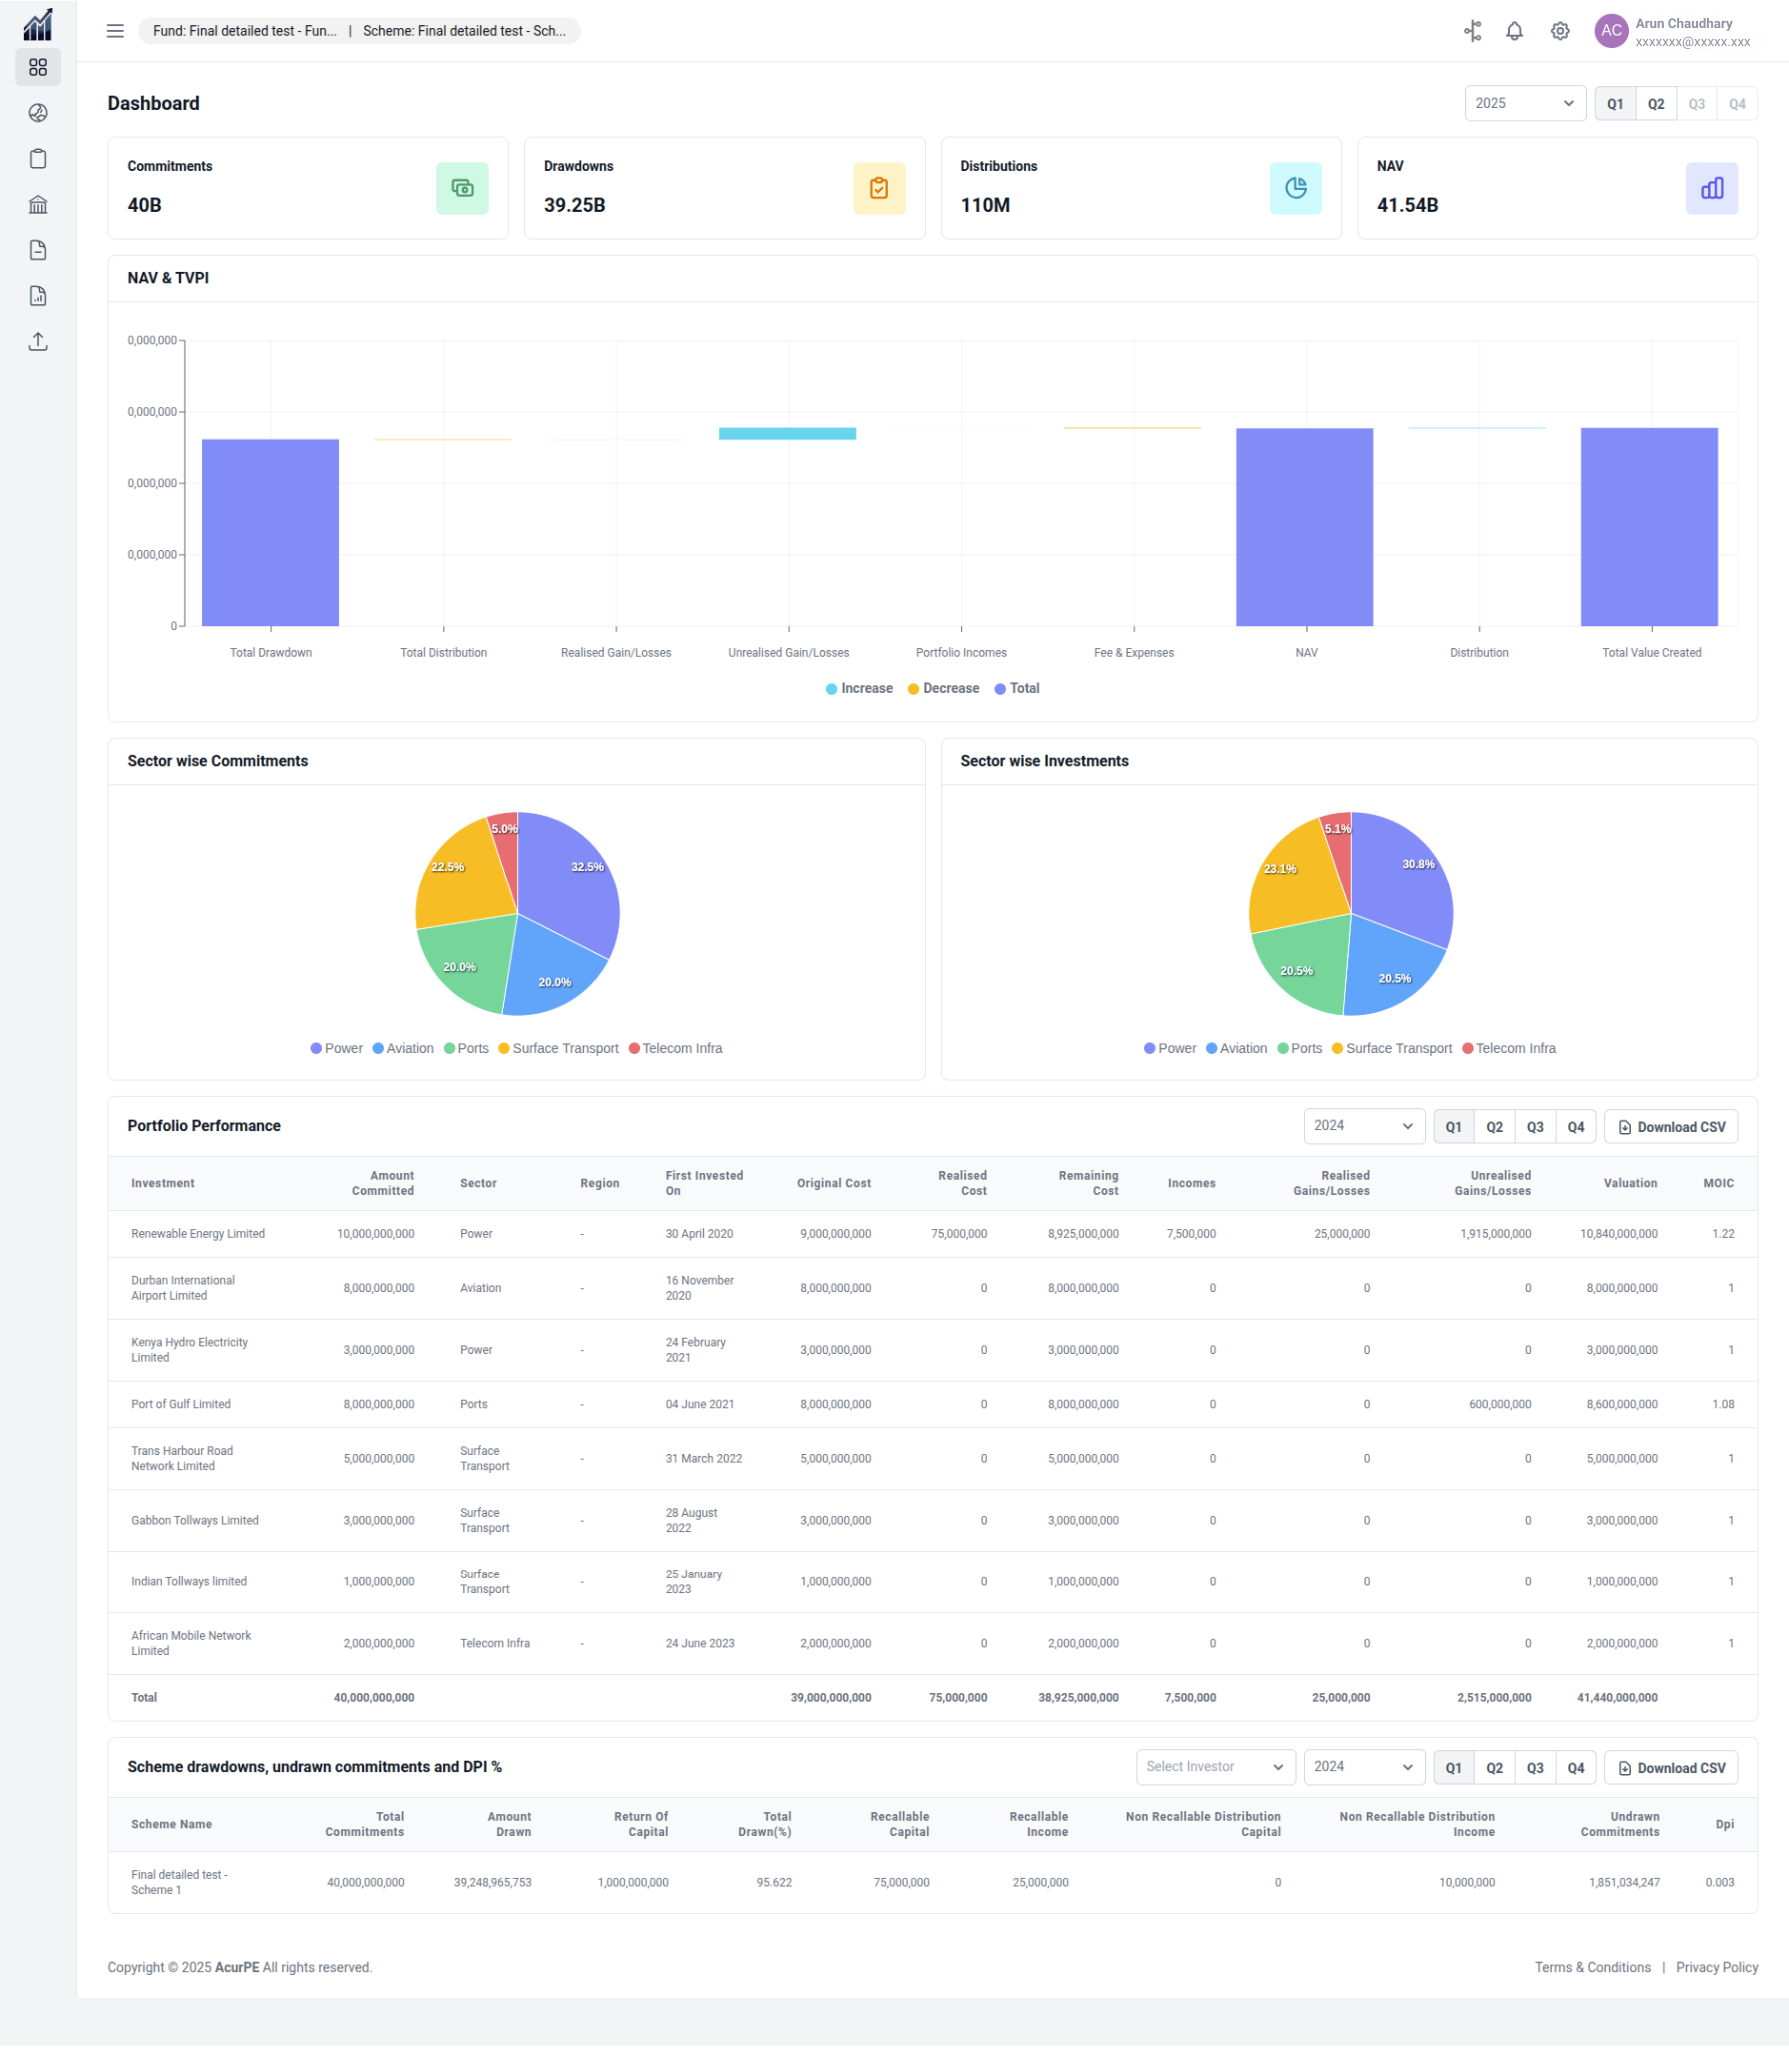Image resolution: width=1789 pixels, height=2048 pixels.
Task: Expand Portfolio Performance 2024 year dropdown
Action: pyautogui.click(x=1363, y=1126)
